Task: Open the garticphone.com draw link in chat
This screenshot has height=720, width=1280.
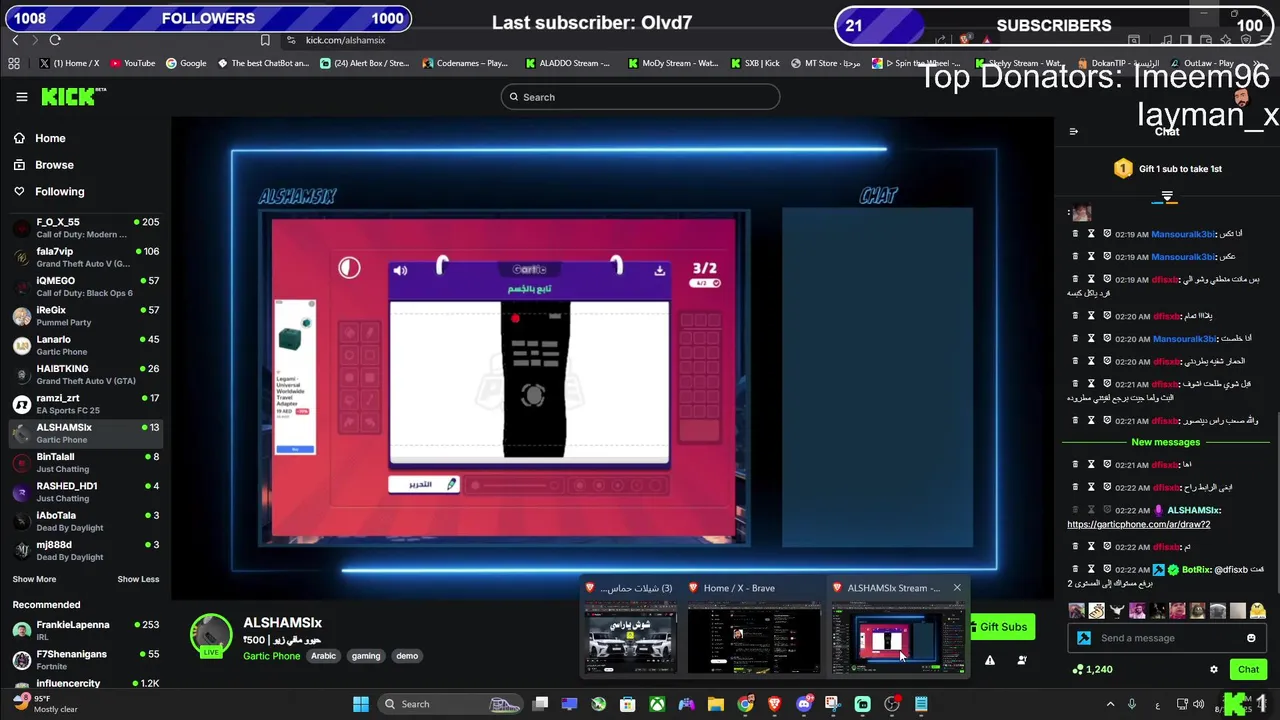Action: point(1138,524)
